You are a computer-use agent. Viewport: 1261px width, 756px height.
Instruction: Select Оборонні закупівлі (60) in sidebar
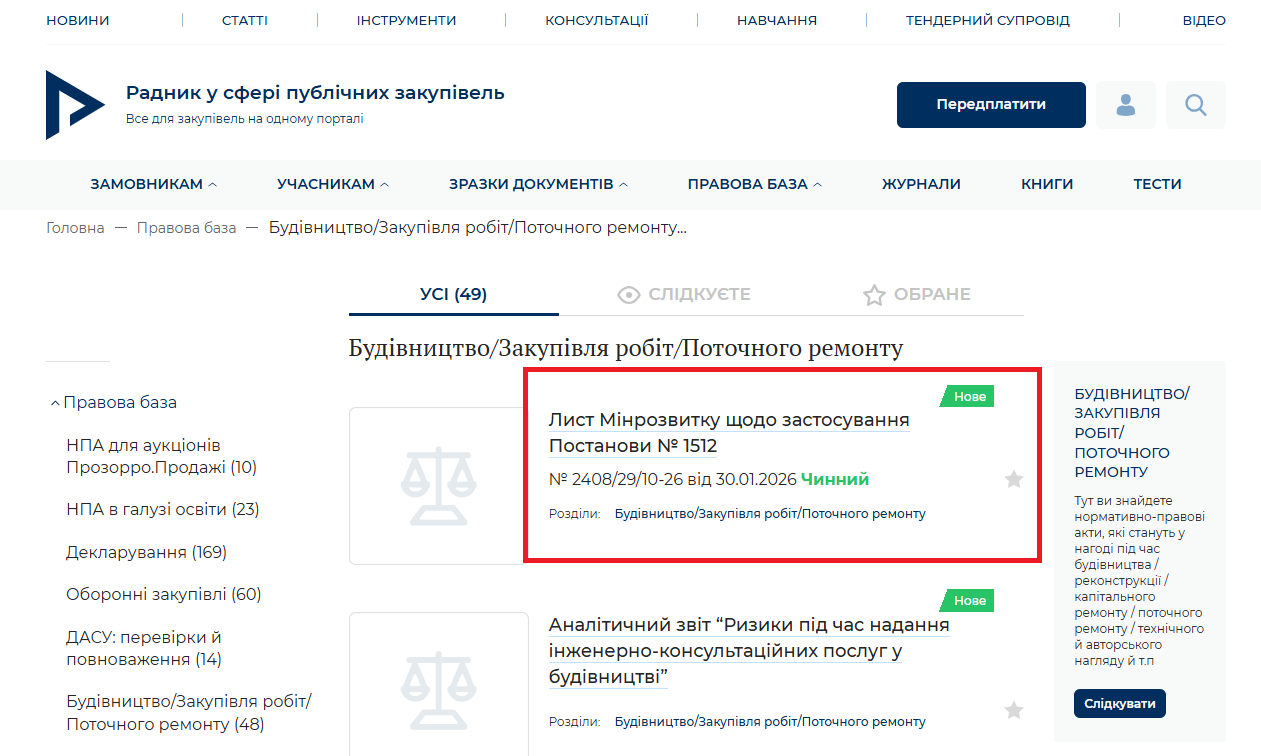point(163,595)
